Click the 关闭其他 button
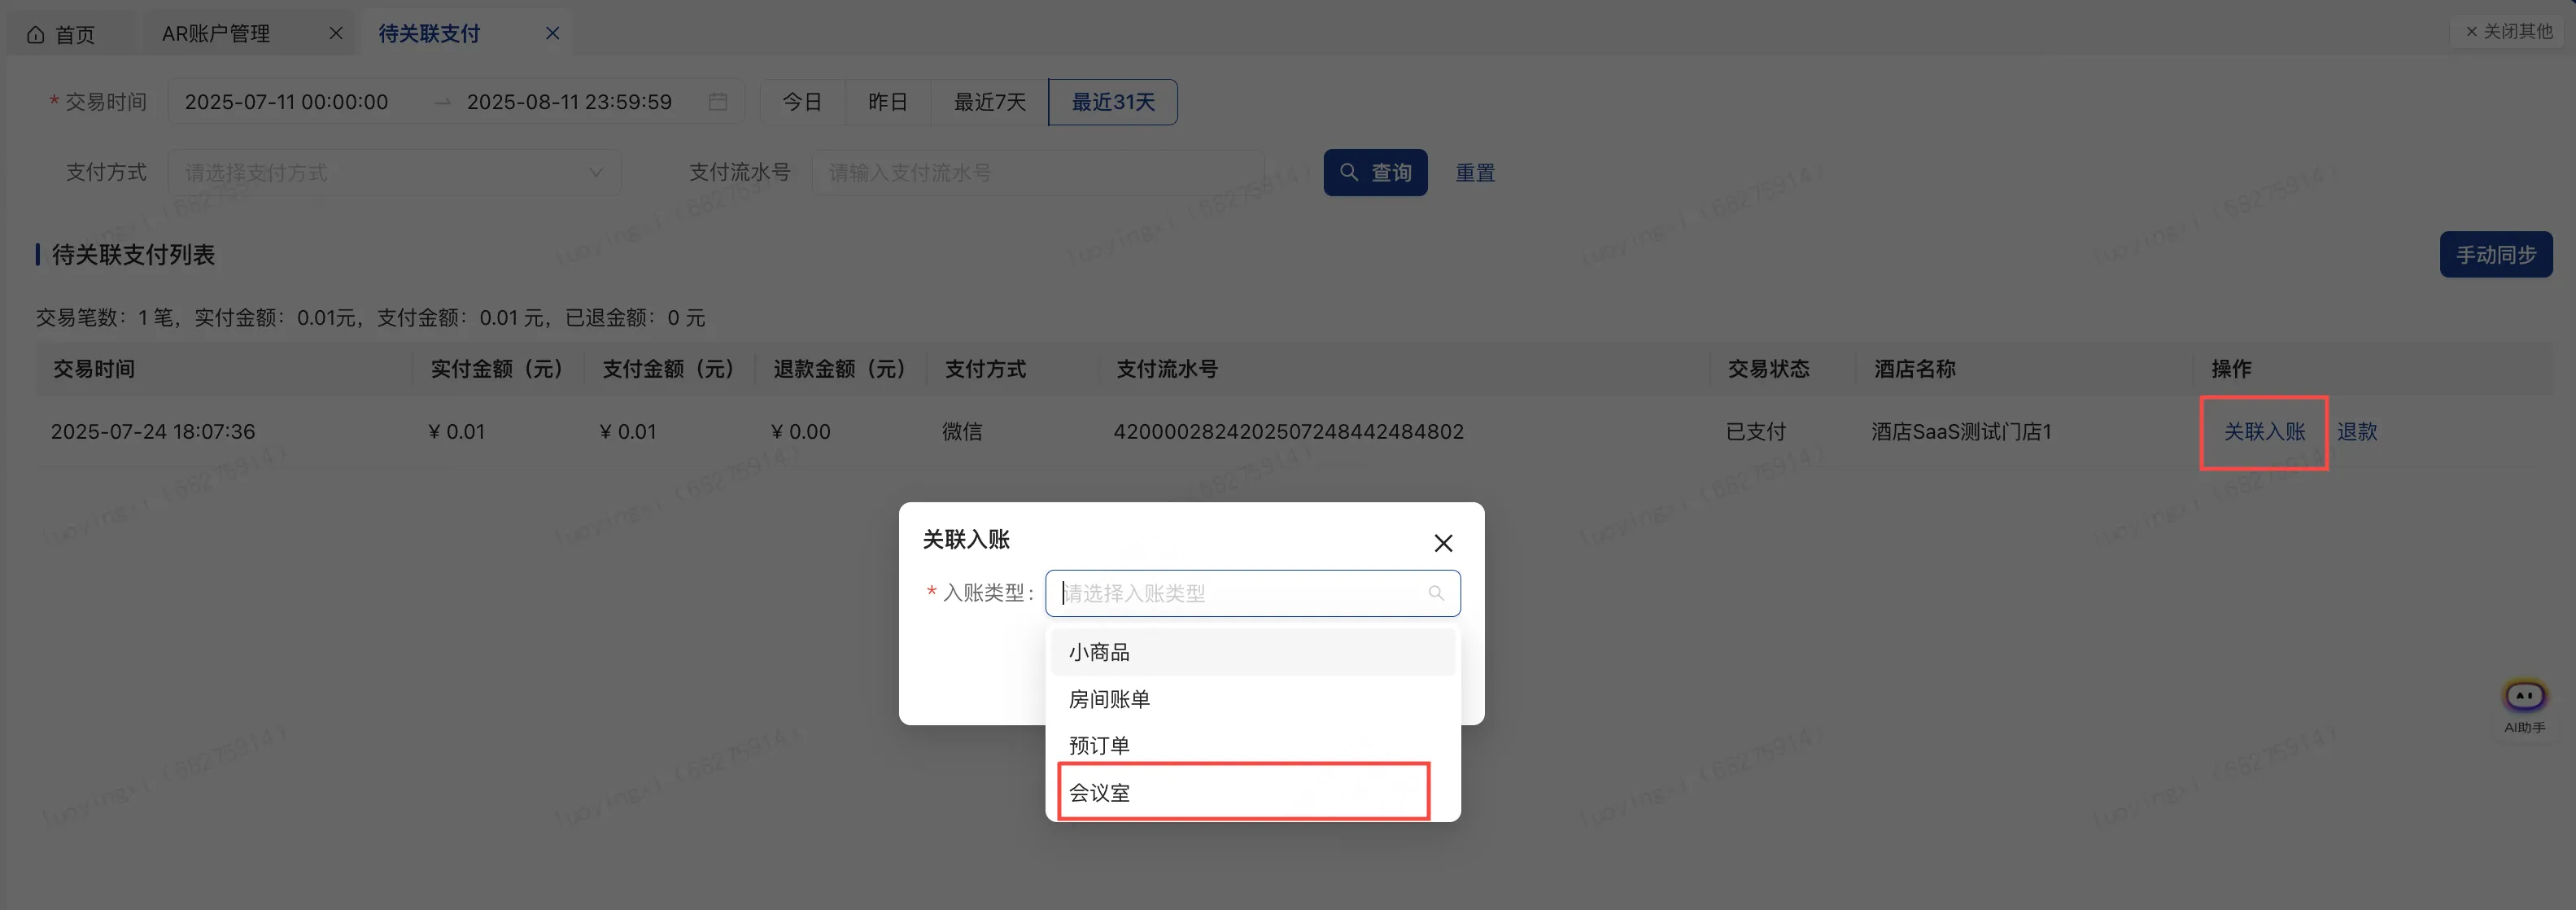This screenshot has height=910, width=2576. (x=2508, y=32)
